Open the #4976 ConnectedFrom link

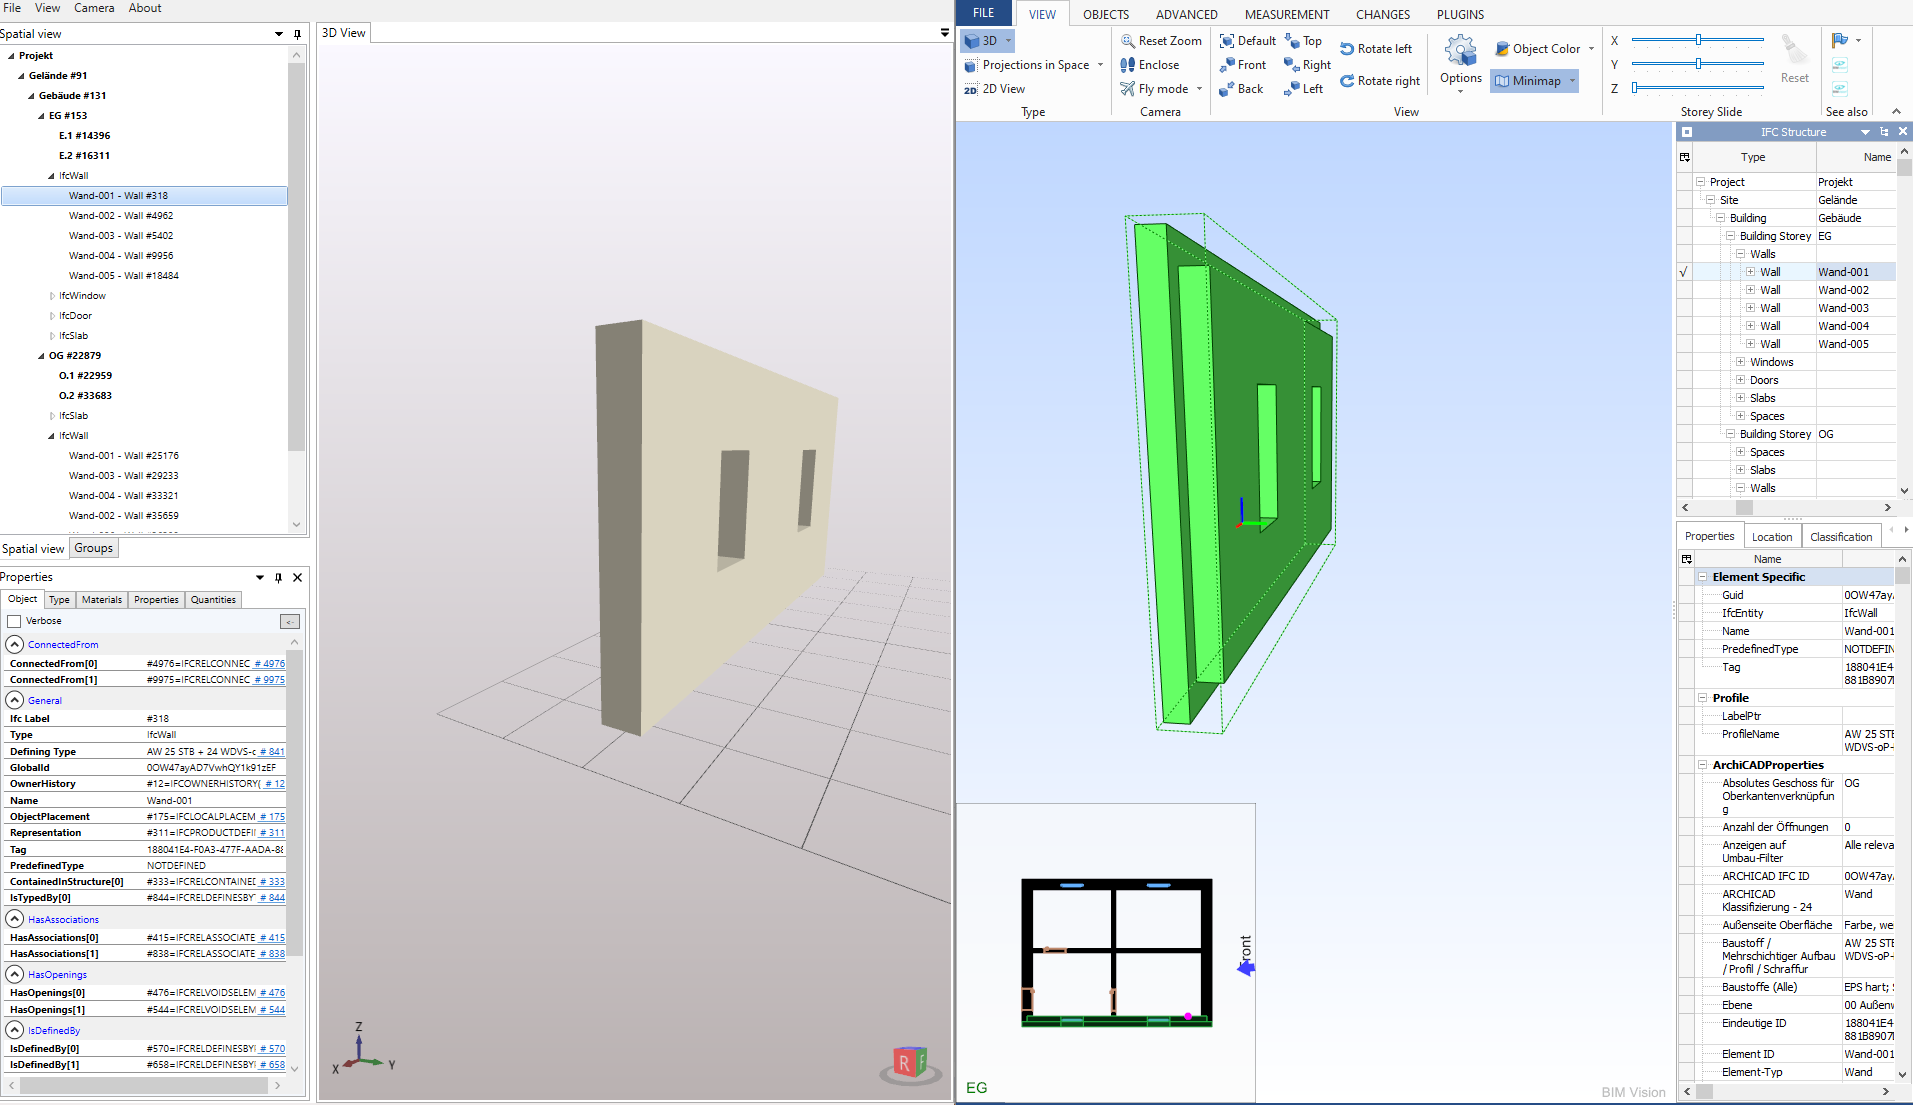click(x=269, y=664)
